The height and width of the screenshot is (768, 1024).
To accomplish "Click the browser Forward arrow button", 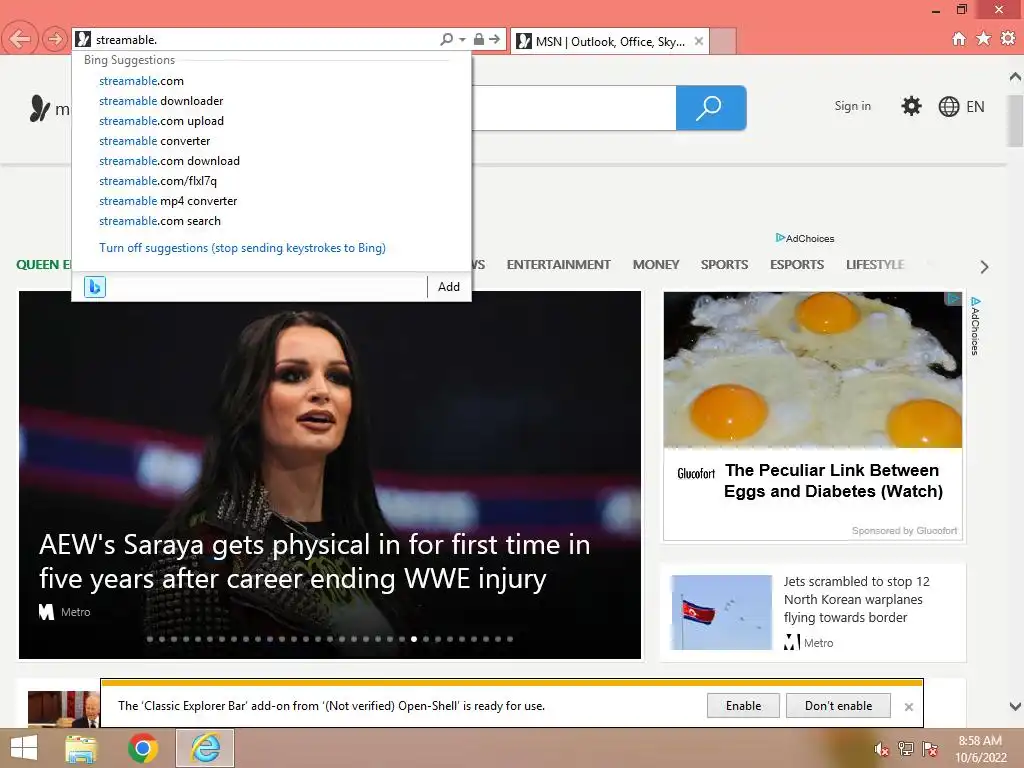I will coord(55,39).
